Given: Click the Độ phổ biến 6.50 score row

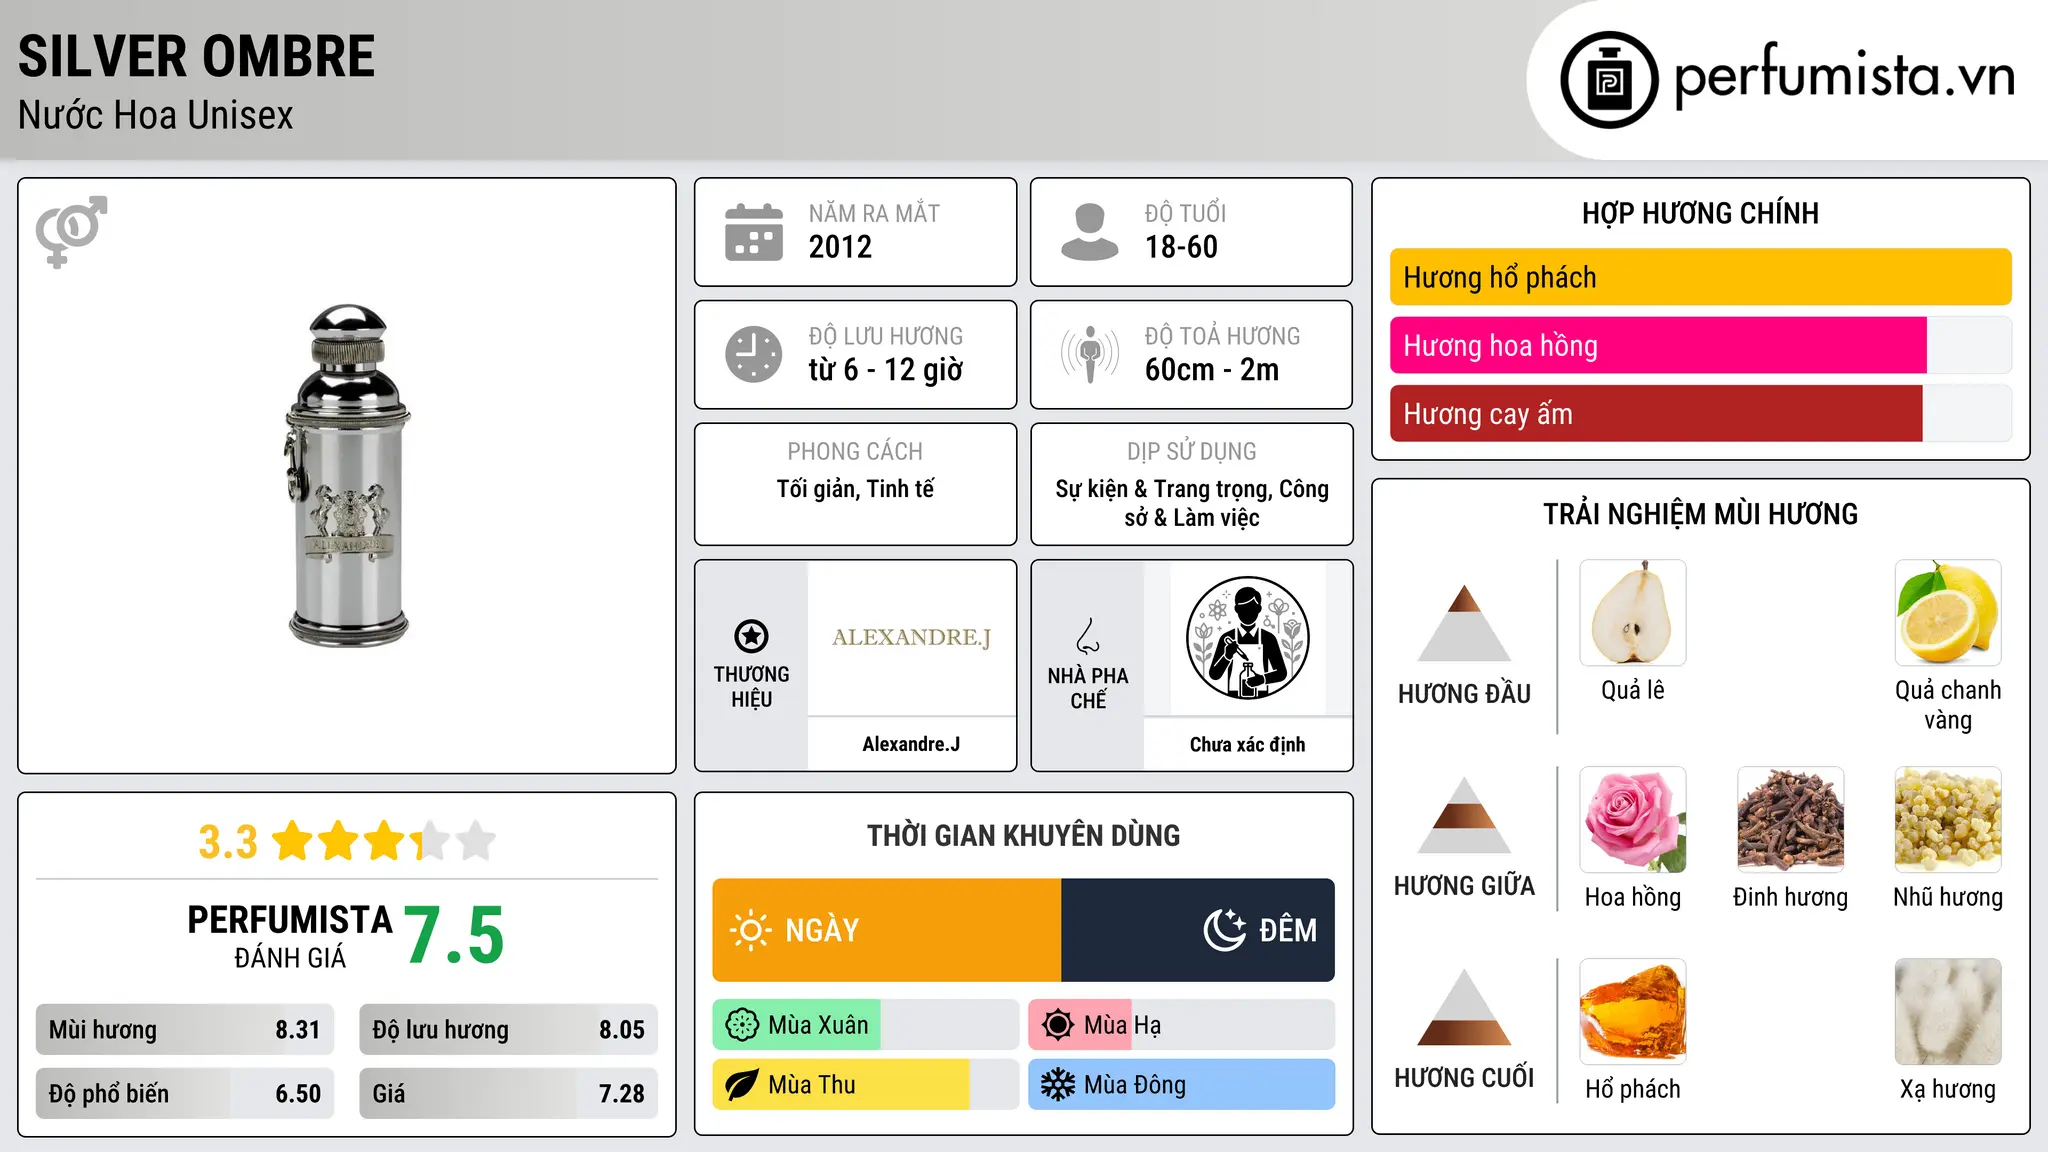Looking at the screenshot, I should (185, 1093).
